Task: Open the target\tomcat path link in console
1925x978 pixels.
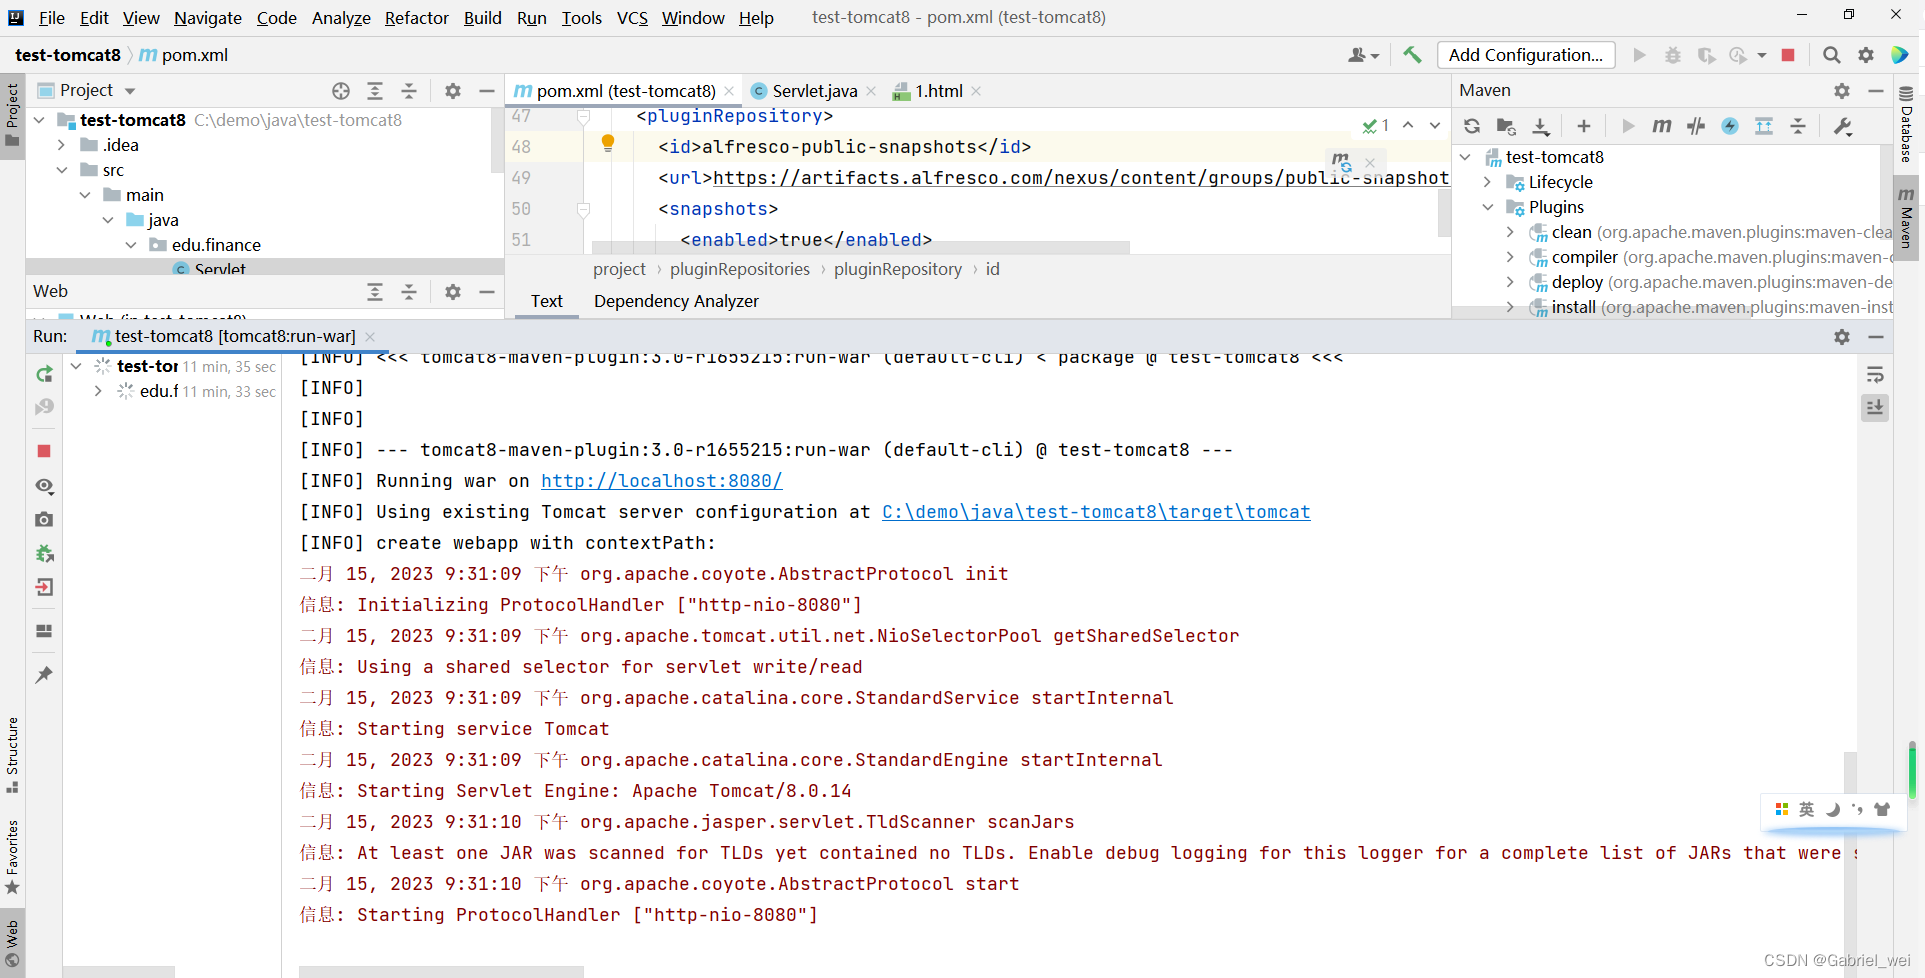Action: point(1096,512)
